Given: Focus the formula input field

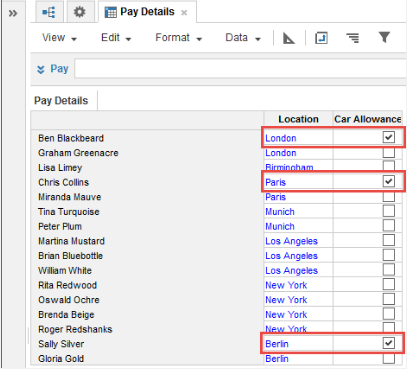Looking at the screenshot, I should pos(240,69).
